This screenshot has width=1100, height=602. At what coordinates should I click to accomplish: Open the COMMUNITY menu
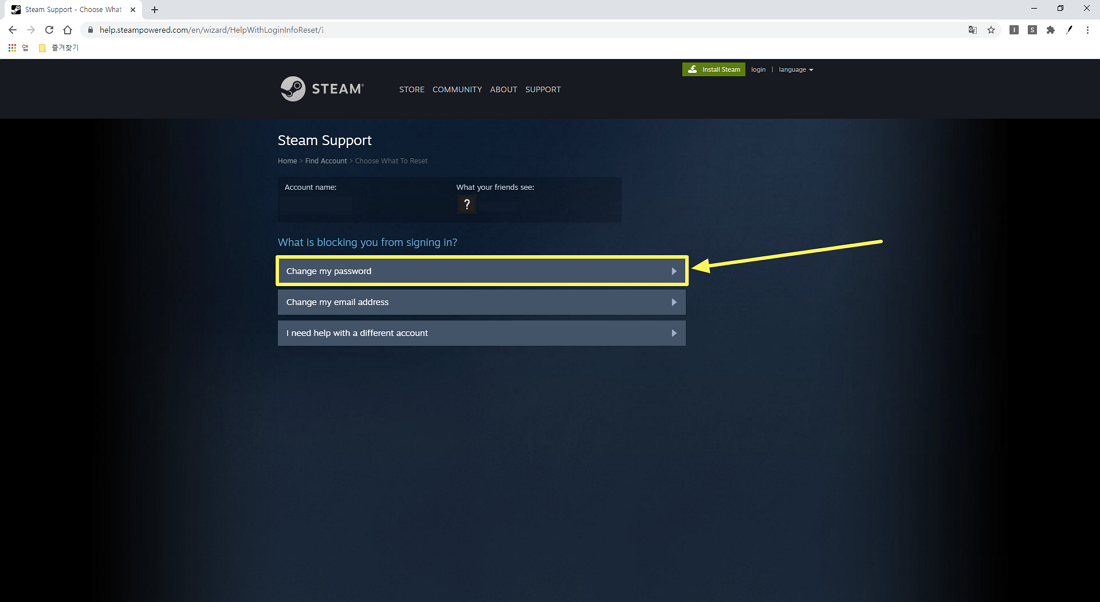click(x=457, y=90)
